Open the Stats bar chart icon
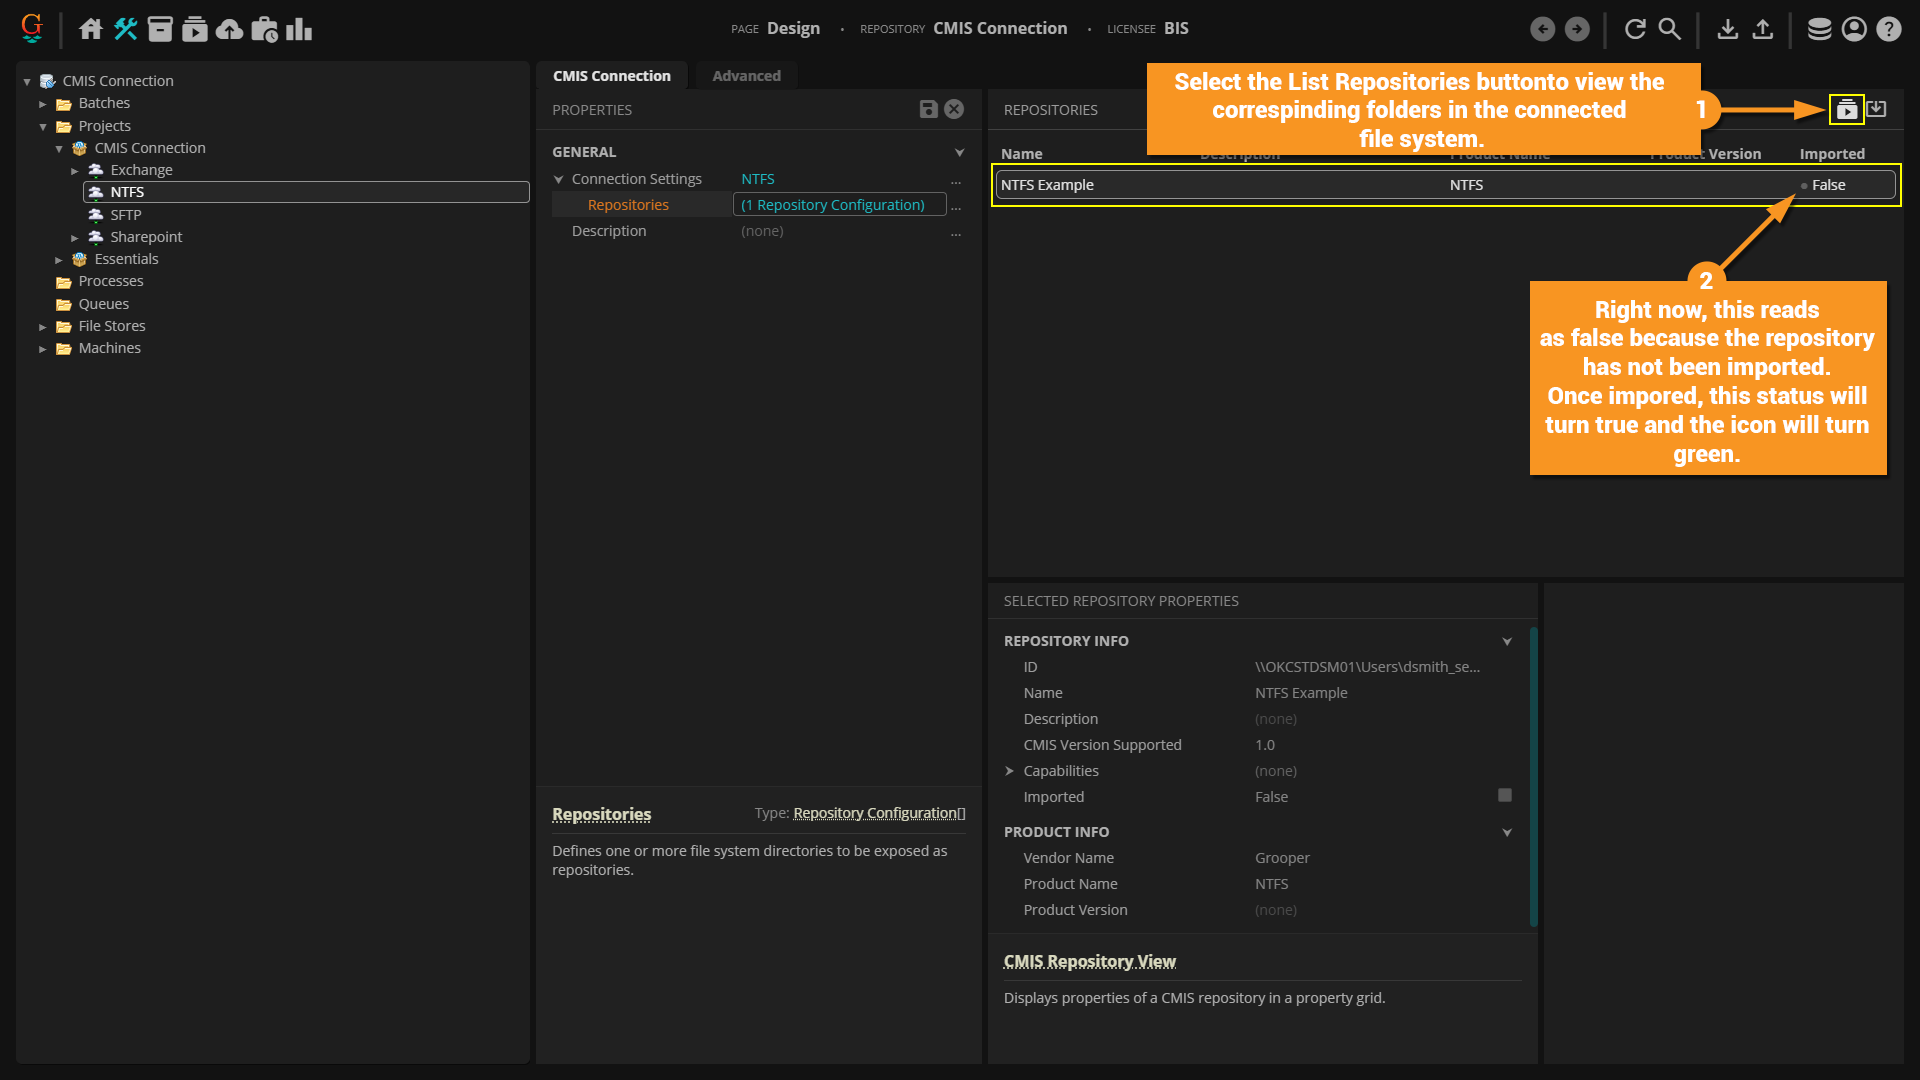This screenshot has width=1920, height=1080. 299,29
